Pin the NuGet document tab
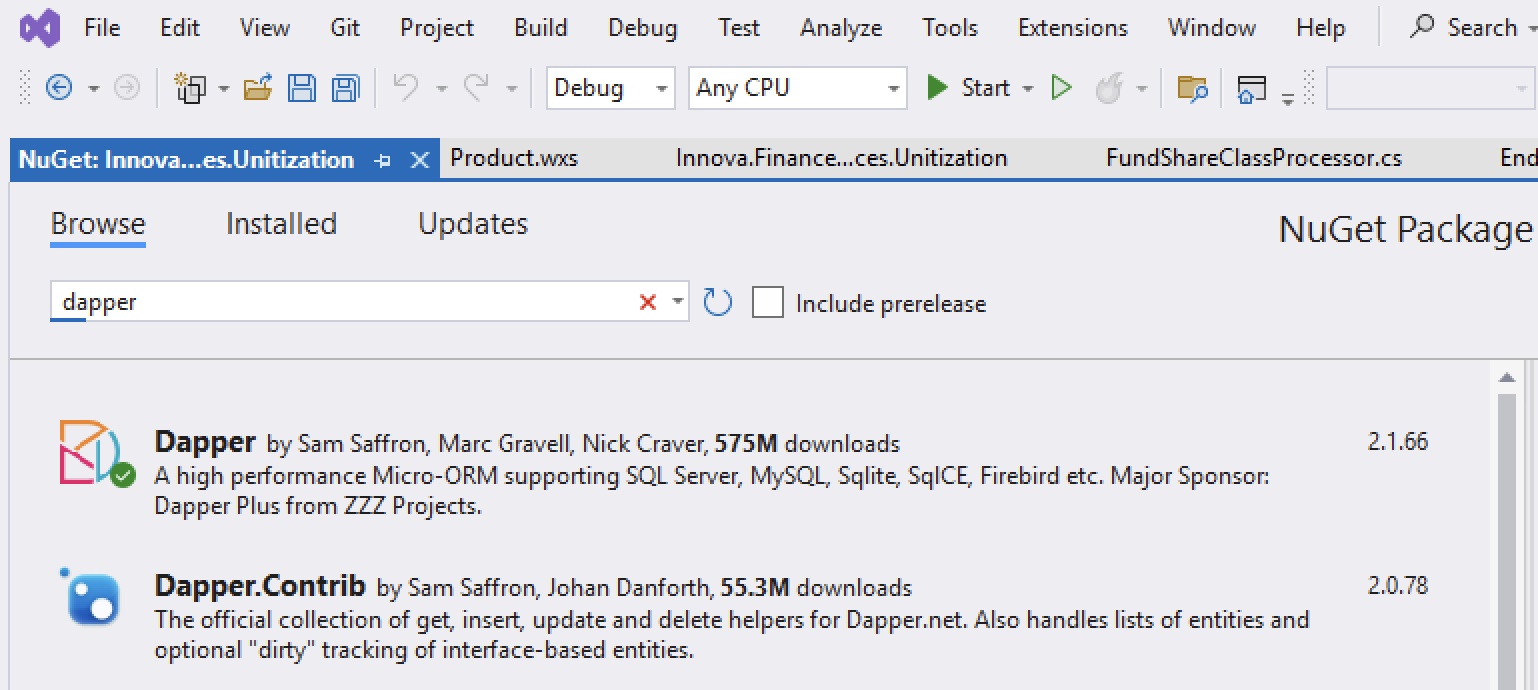 (382, 160)
